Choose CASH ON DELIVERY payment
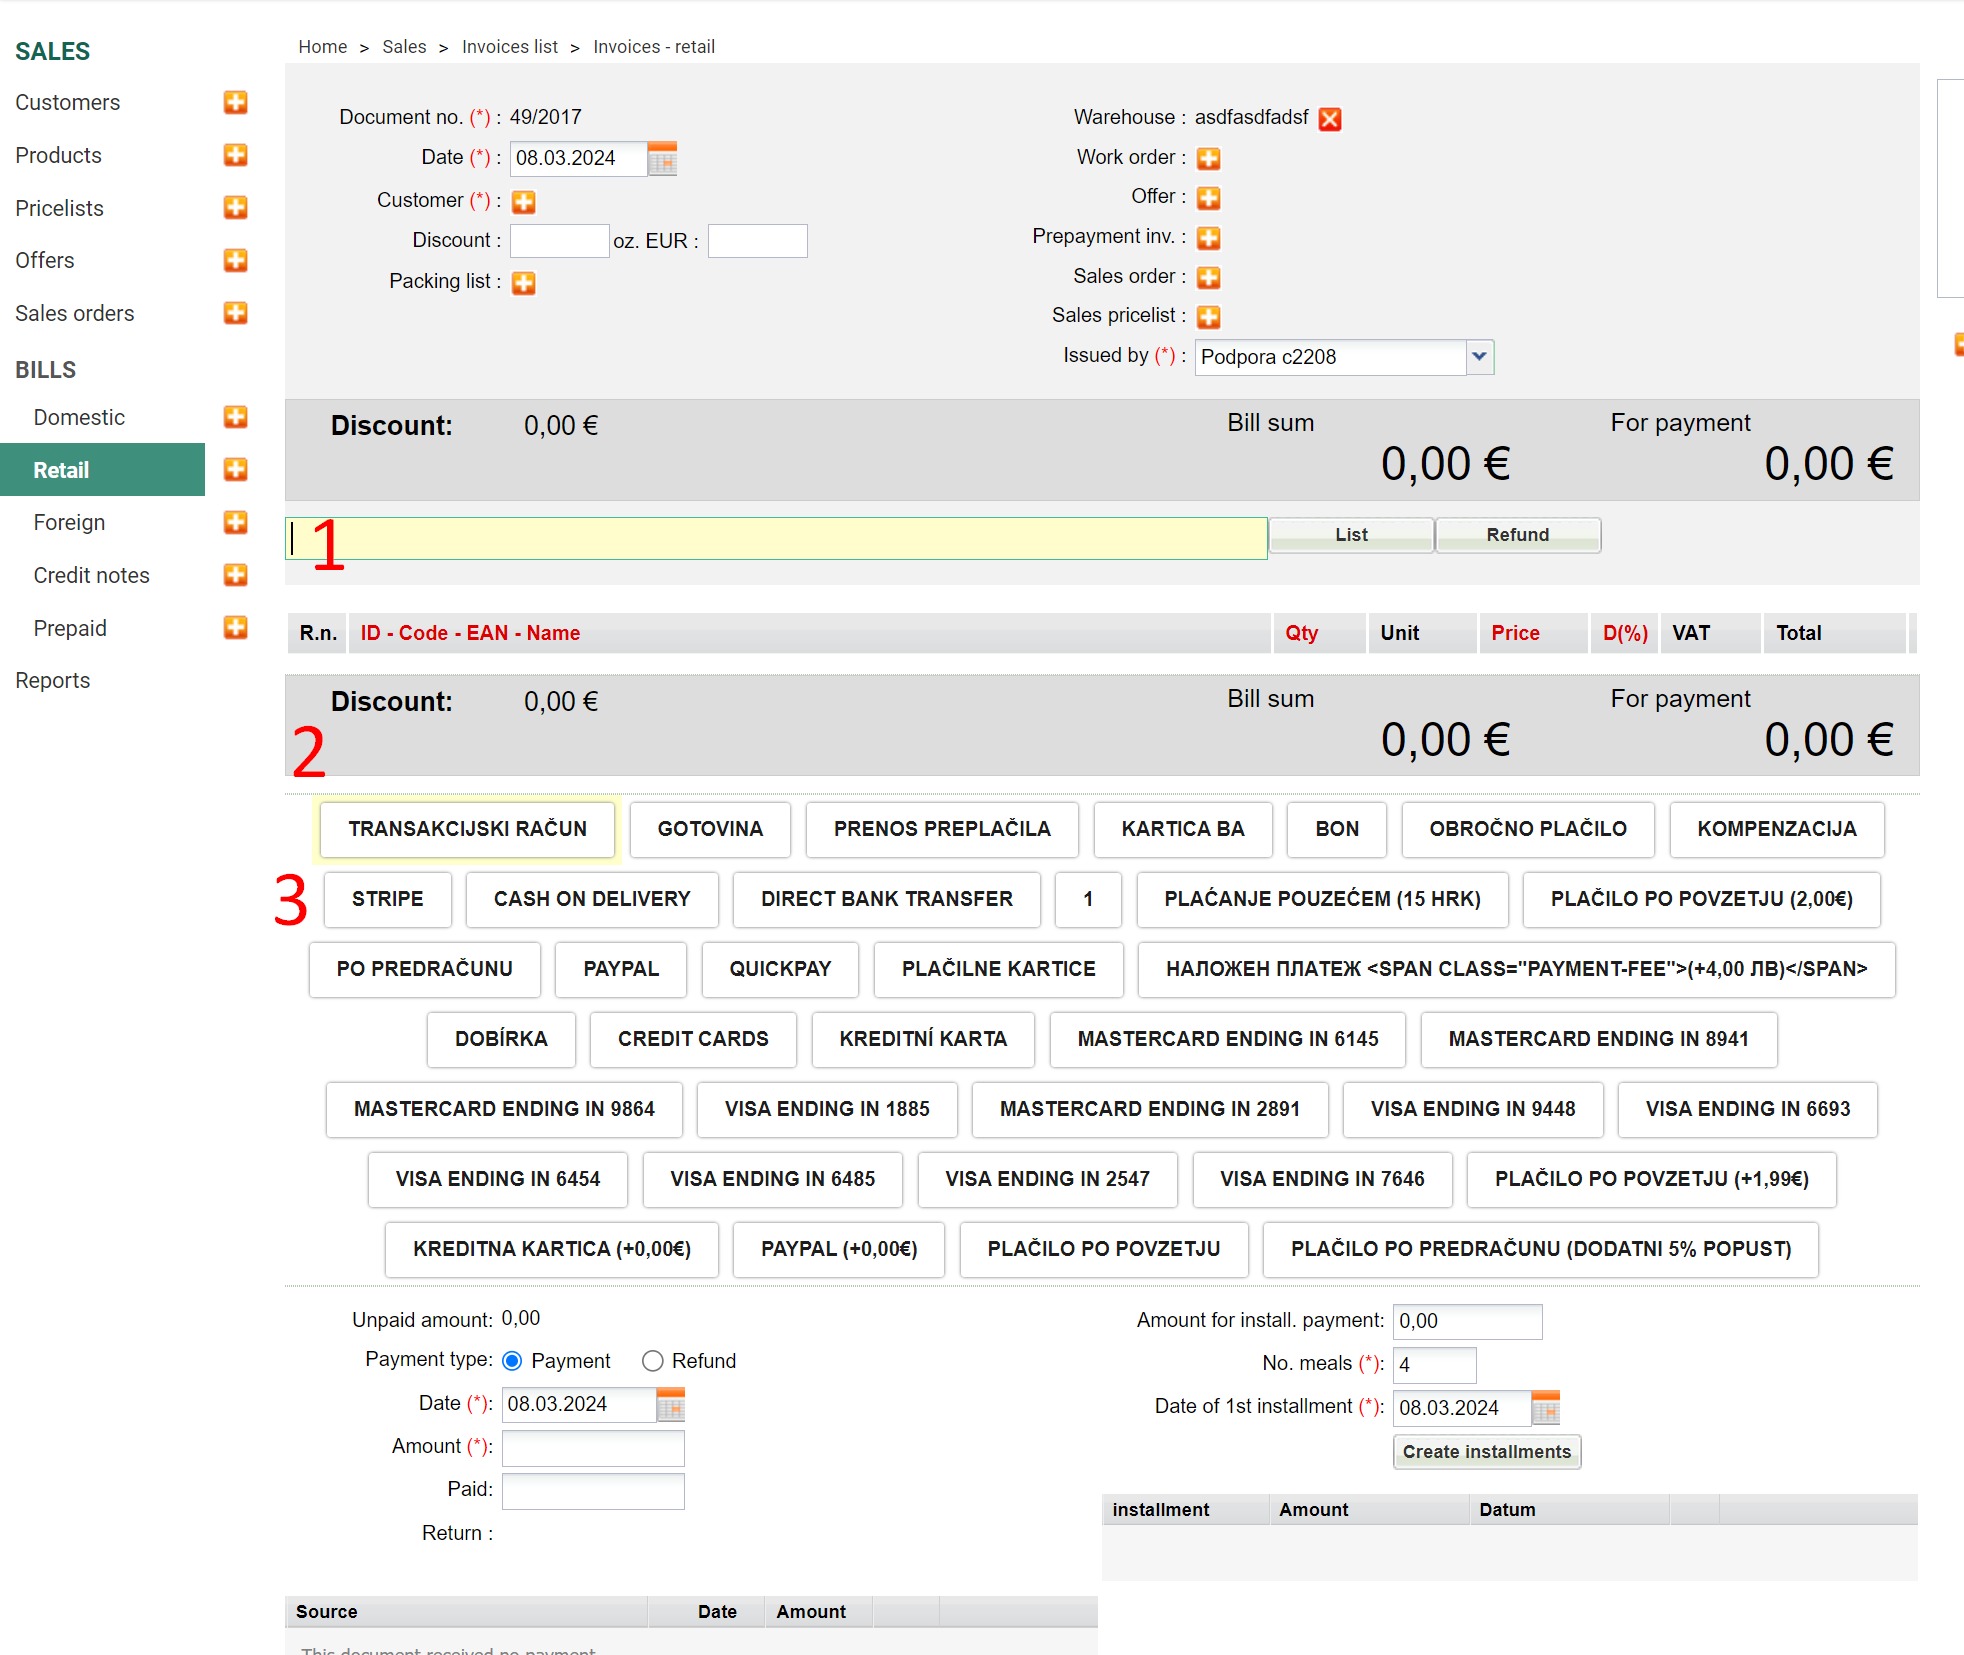This screenshot has height=1655, width=1964. point(592,899)
